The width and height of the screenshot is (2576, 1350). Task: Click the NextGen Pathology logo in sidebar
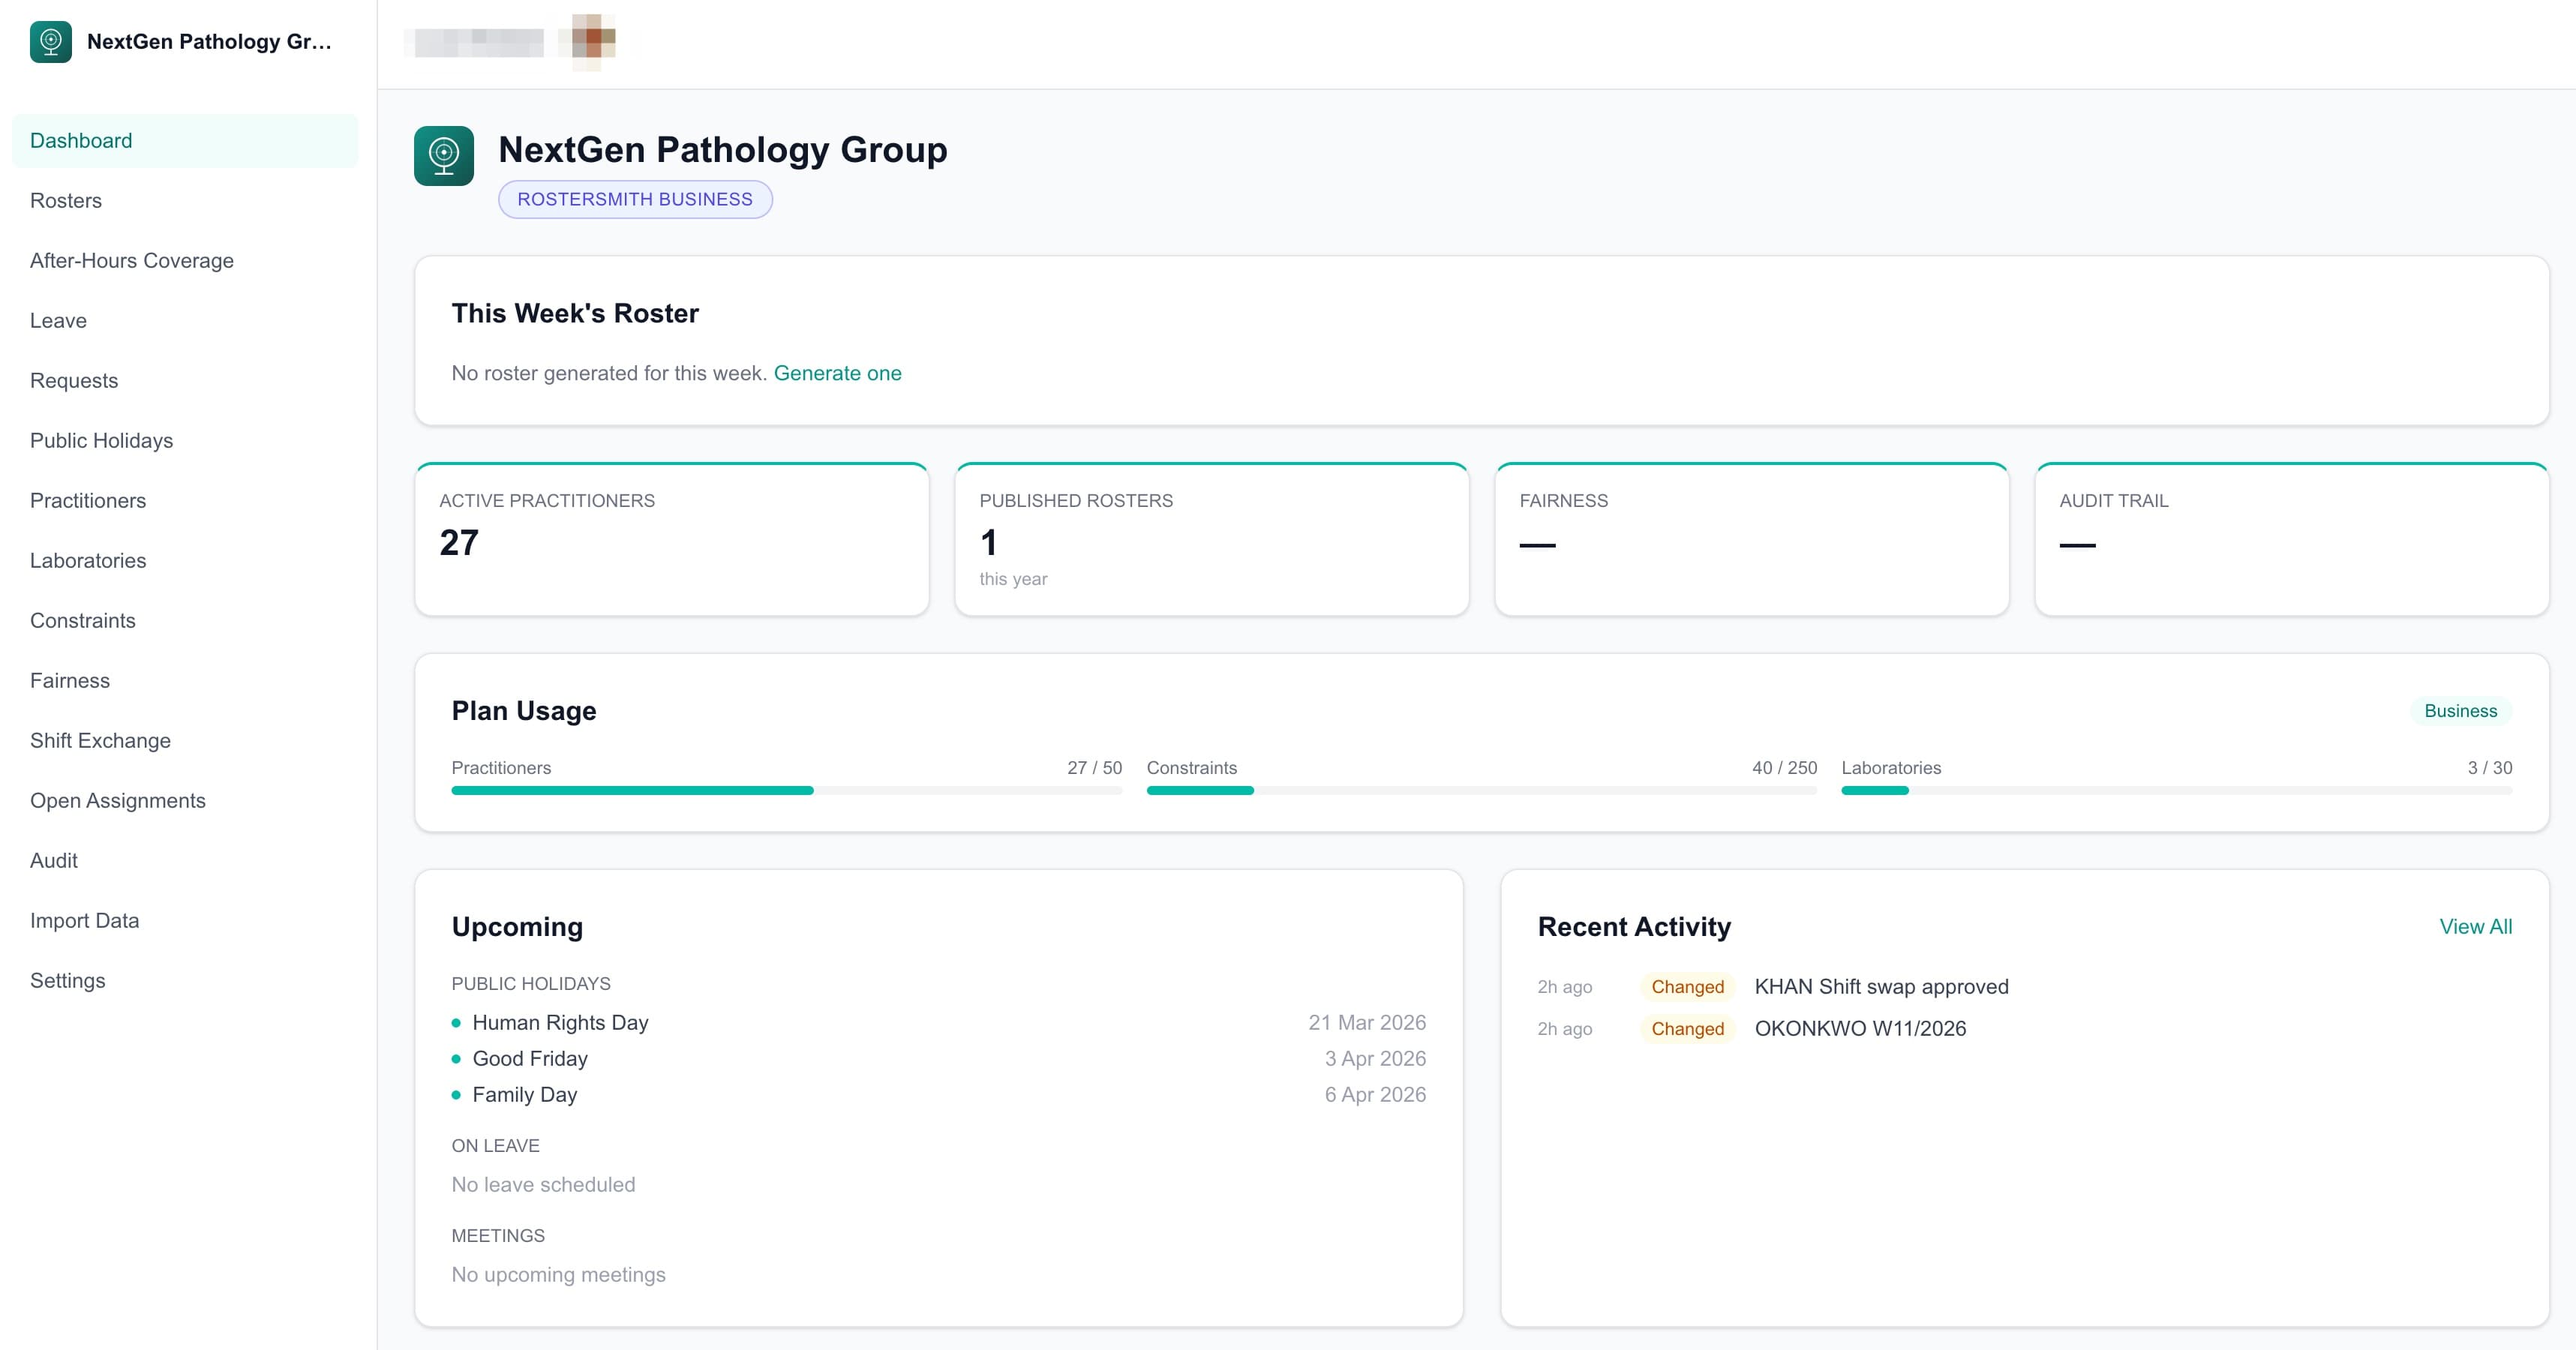point(51,42)
